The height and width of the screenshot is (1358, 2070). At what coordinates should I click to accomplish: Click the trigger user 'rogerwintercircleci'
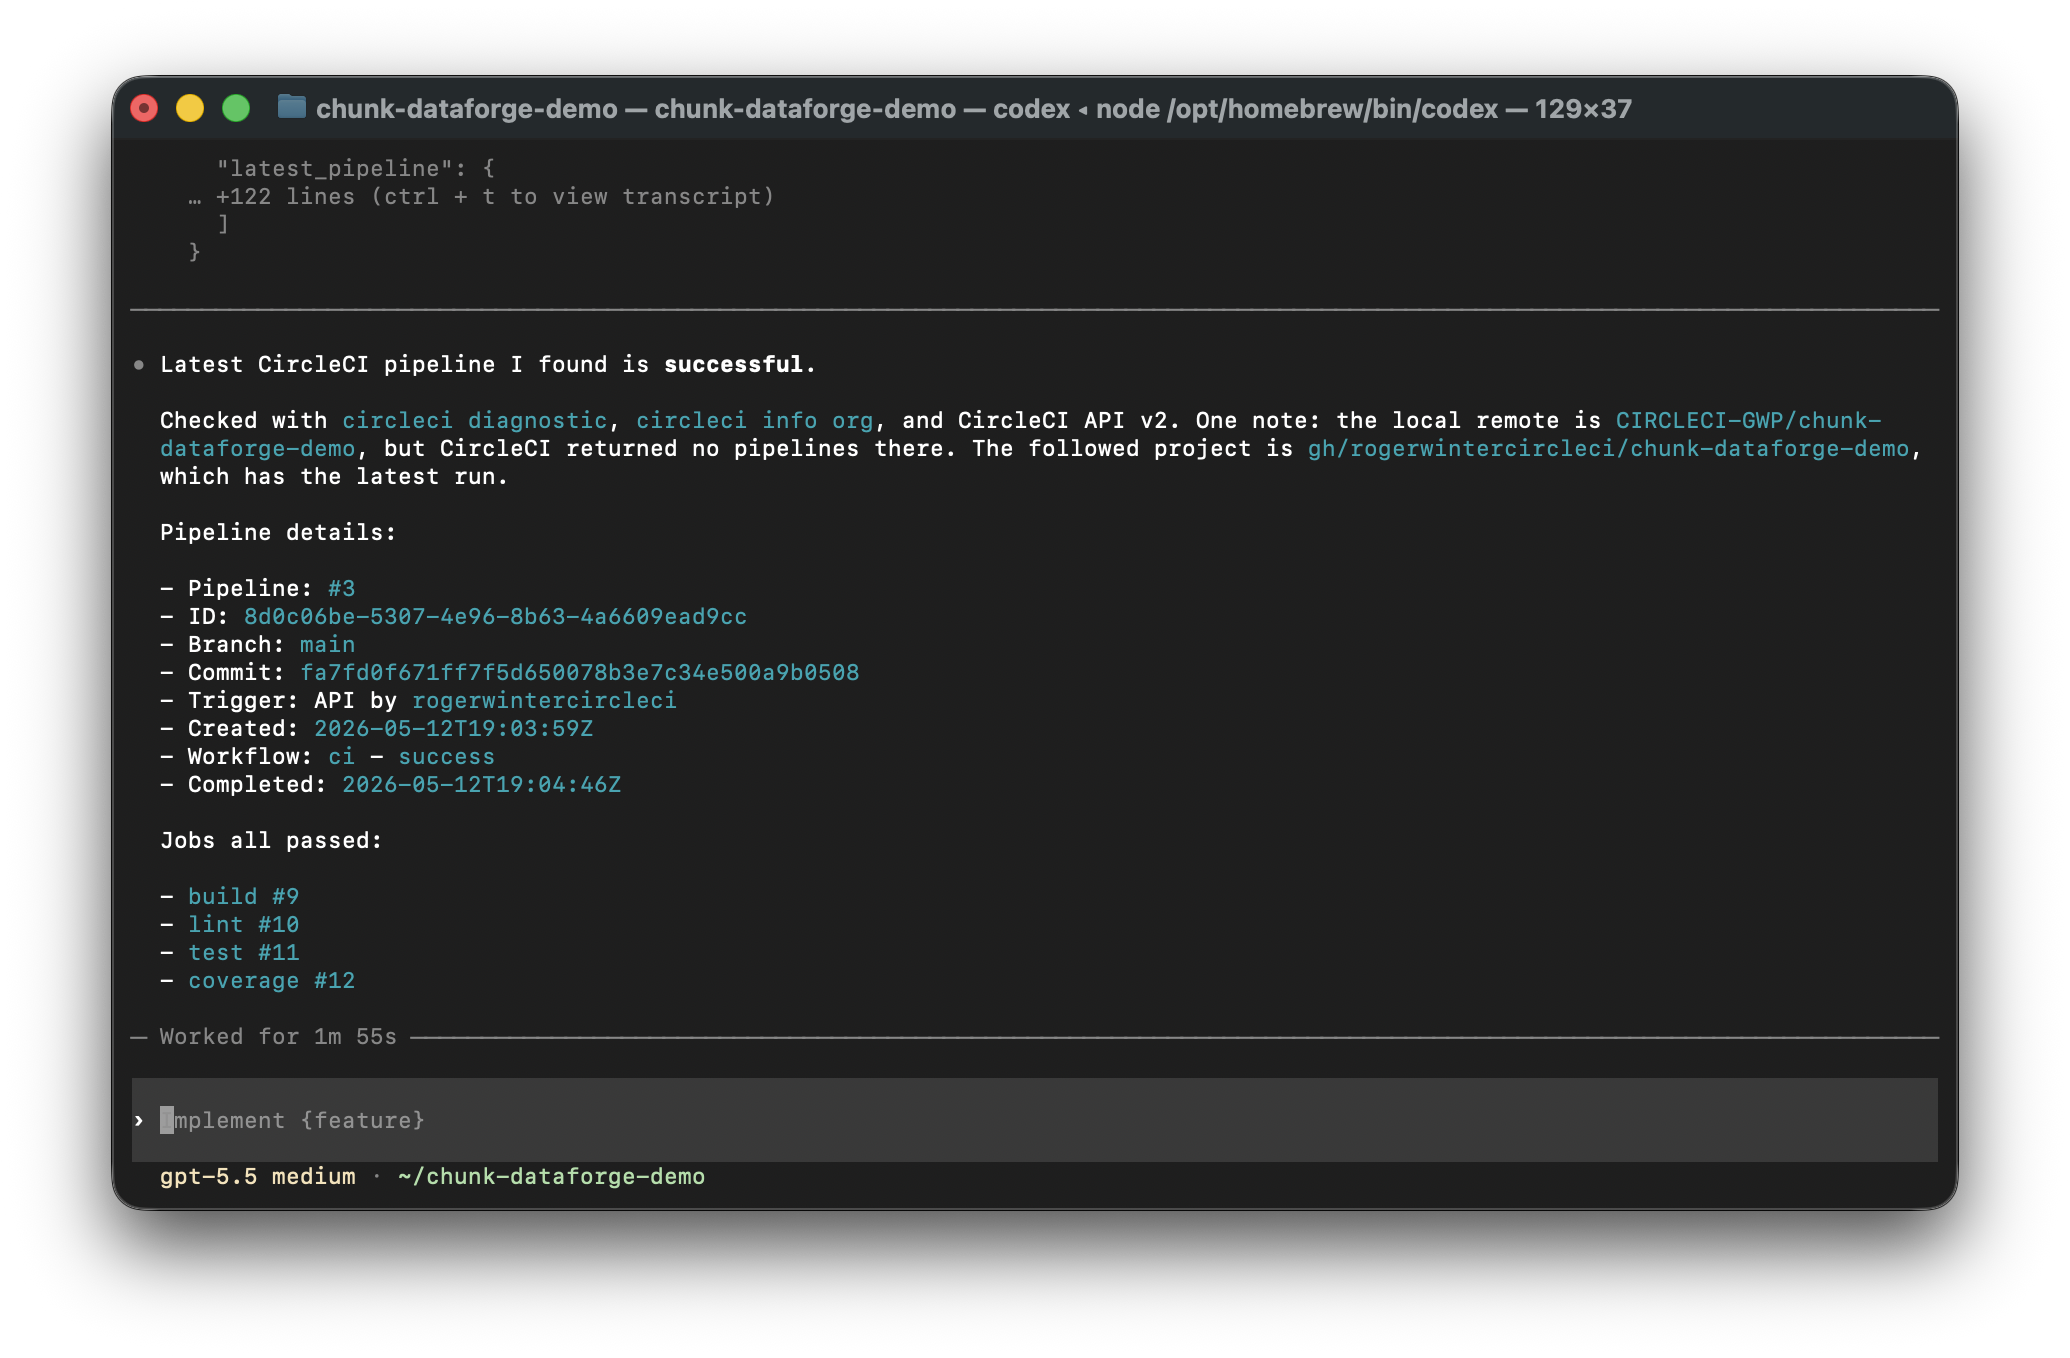[544, 700]
